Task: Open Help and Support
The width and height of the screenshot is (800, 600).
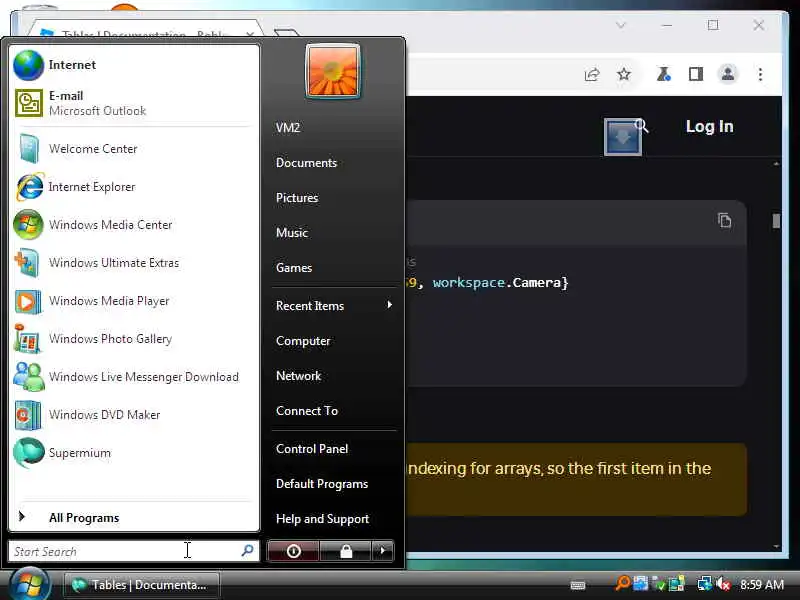Action: click(322, 519)
